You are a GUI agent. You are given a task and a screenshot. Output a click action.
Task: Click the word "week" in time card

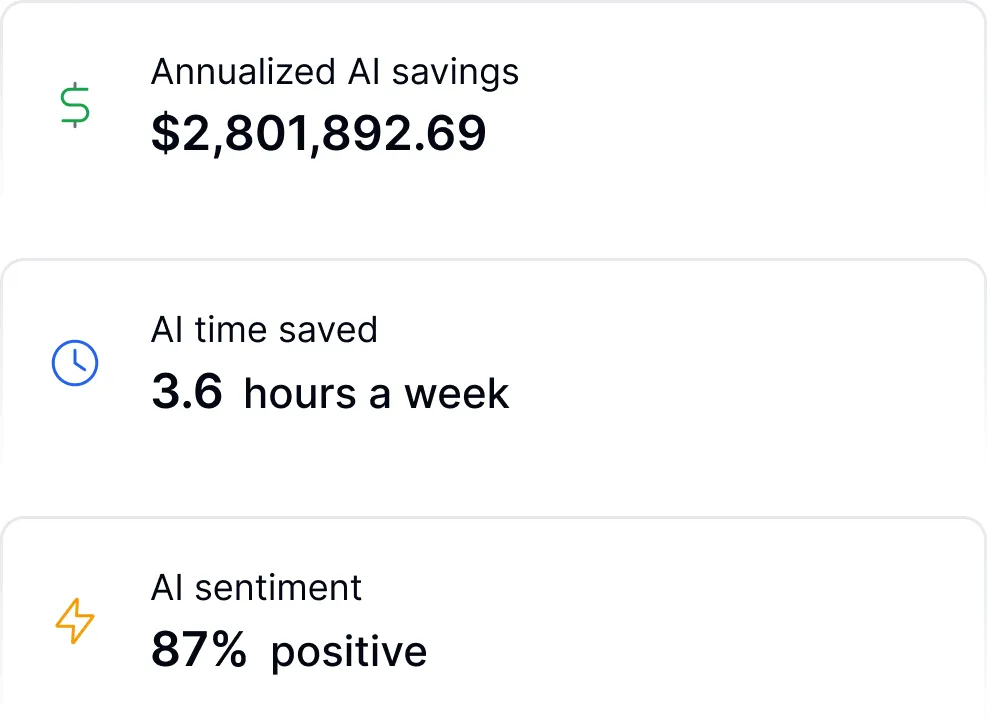(457, 393)
